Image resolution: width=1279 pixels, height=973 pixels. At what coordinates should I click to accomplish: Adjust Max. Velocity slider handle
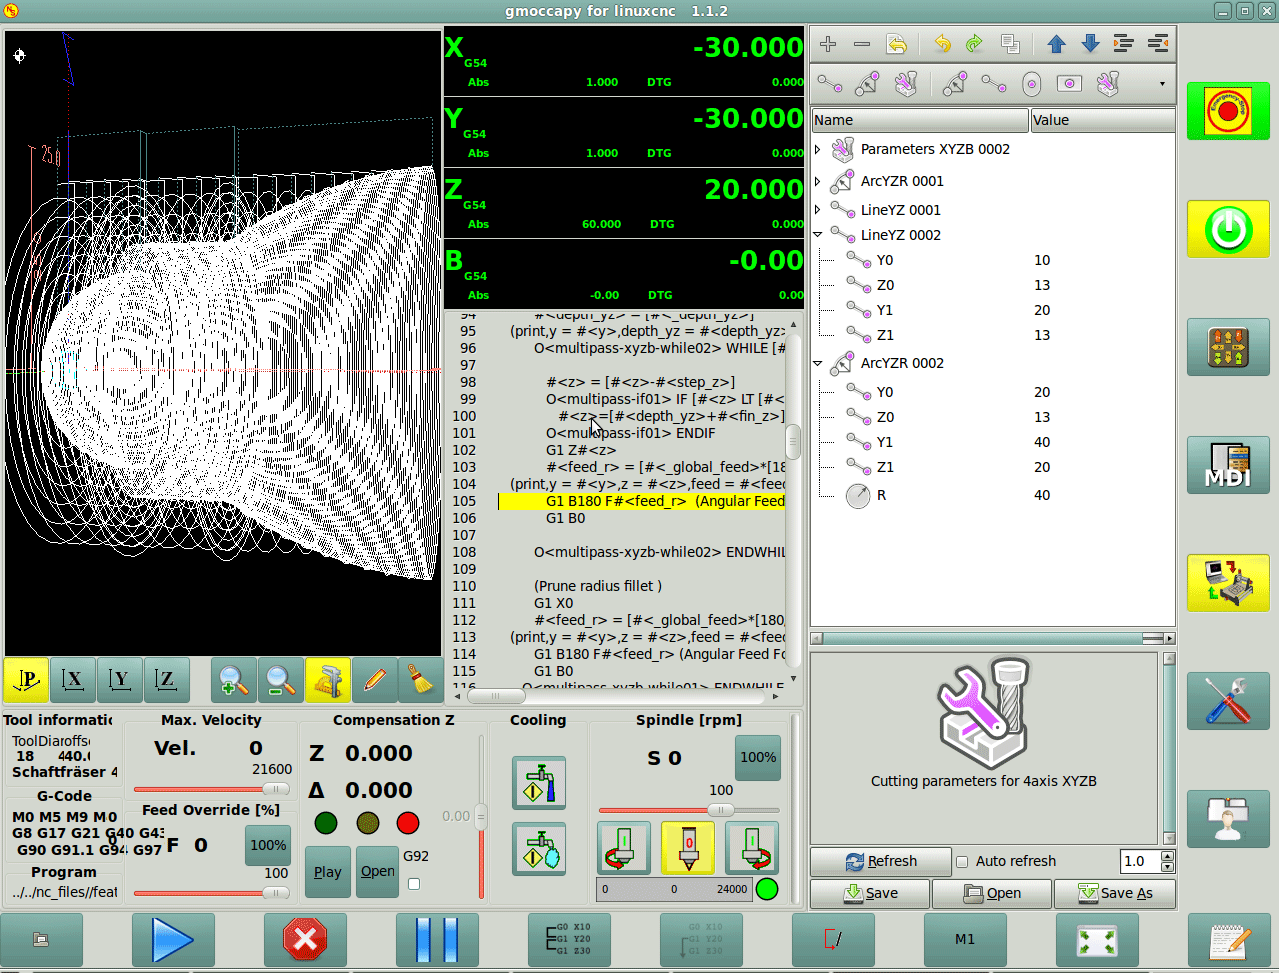pos(275,789)
